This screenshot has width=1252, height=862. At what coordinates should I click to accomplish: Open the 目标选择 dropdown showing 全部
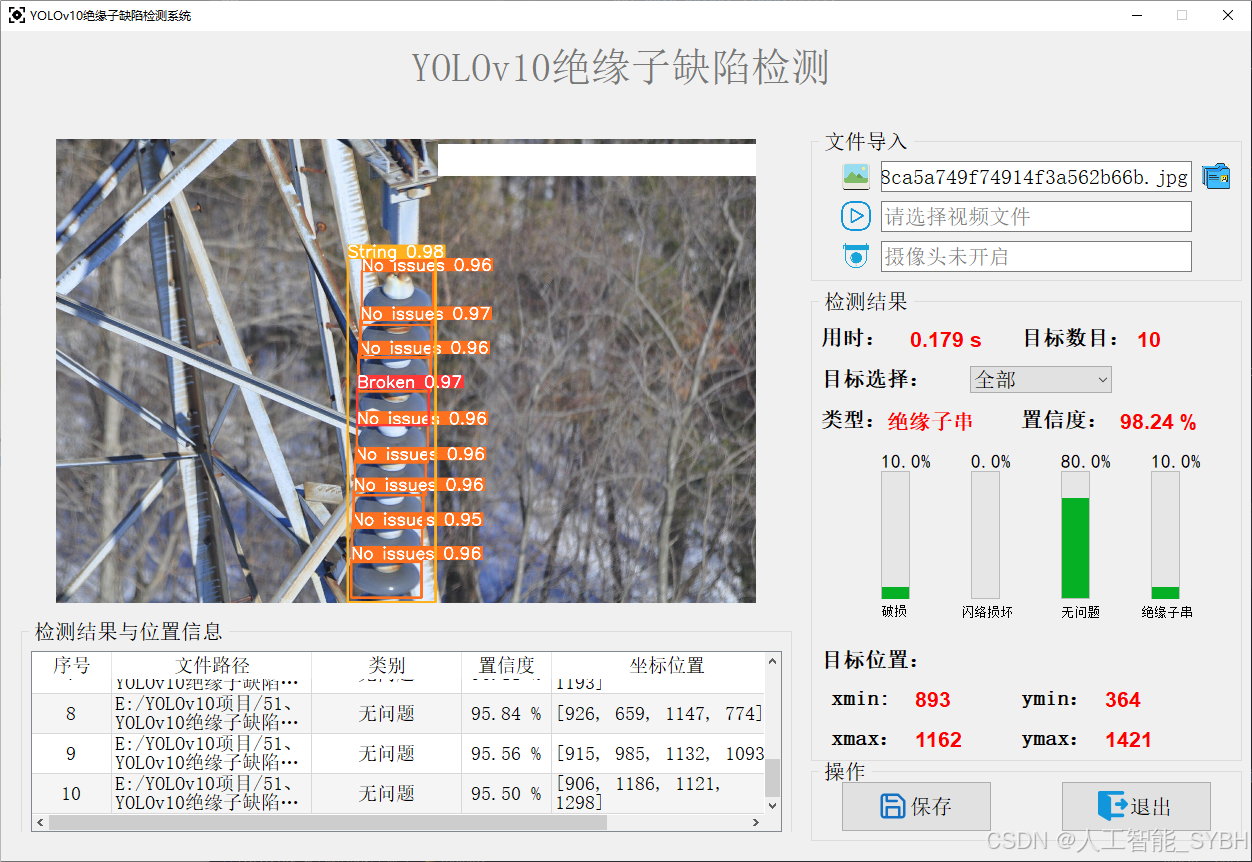1040,380
